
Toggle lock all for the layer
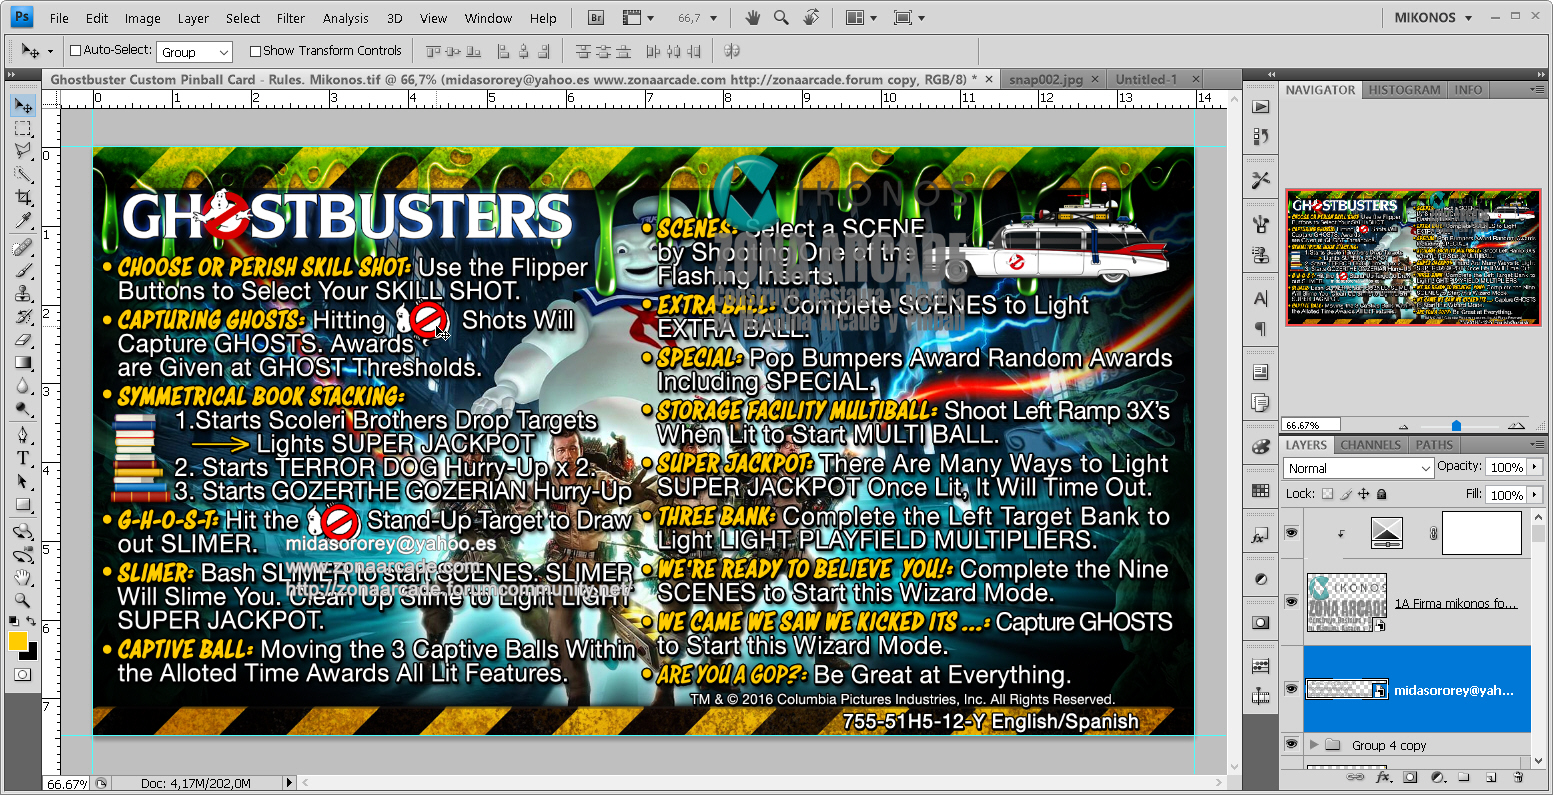pos(1381,494)
